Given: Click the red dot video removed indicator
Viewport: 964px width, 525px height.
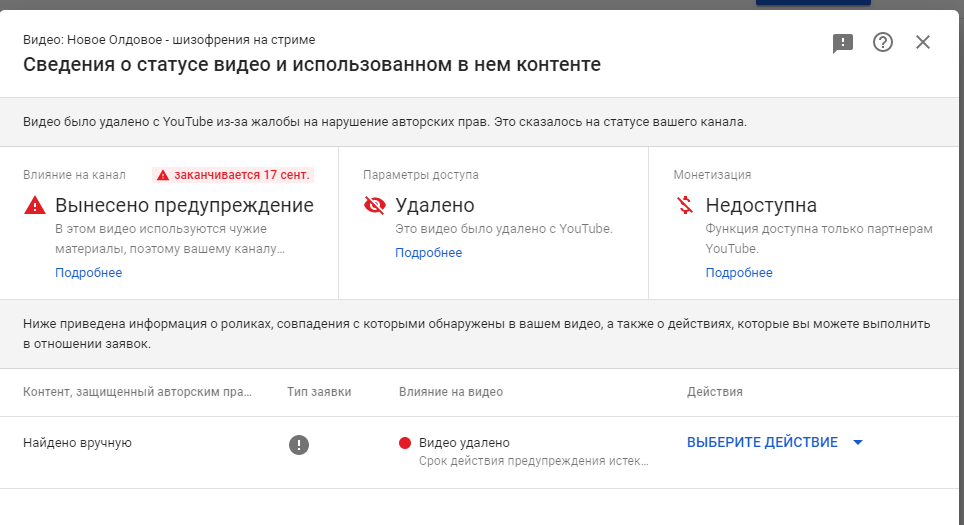Looking at the screenshot, I should coord(405,443).
